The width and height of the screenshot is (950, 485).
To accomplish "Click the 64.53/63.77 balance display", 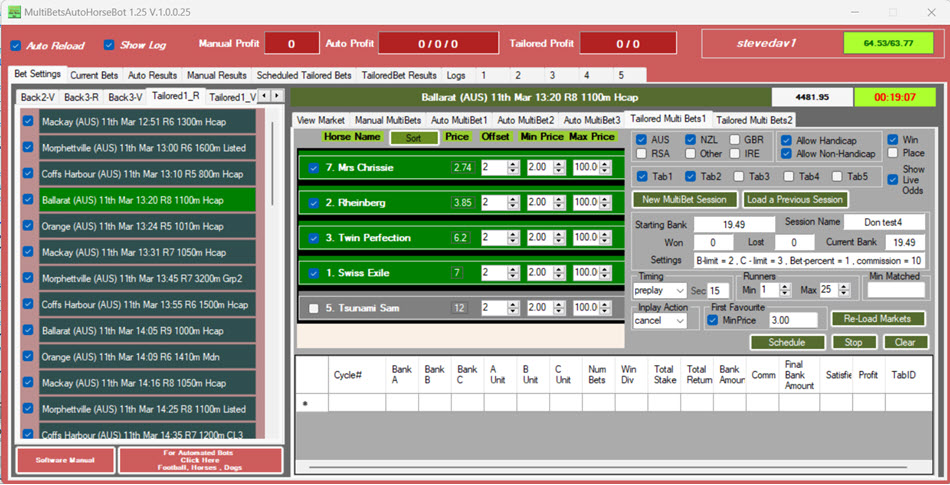I will (x=888, y=44).
